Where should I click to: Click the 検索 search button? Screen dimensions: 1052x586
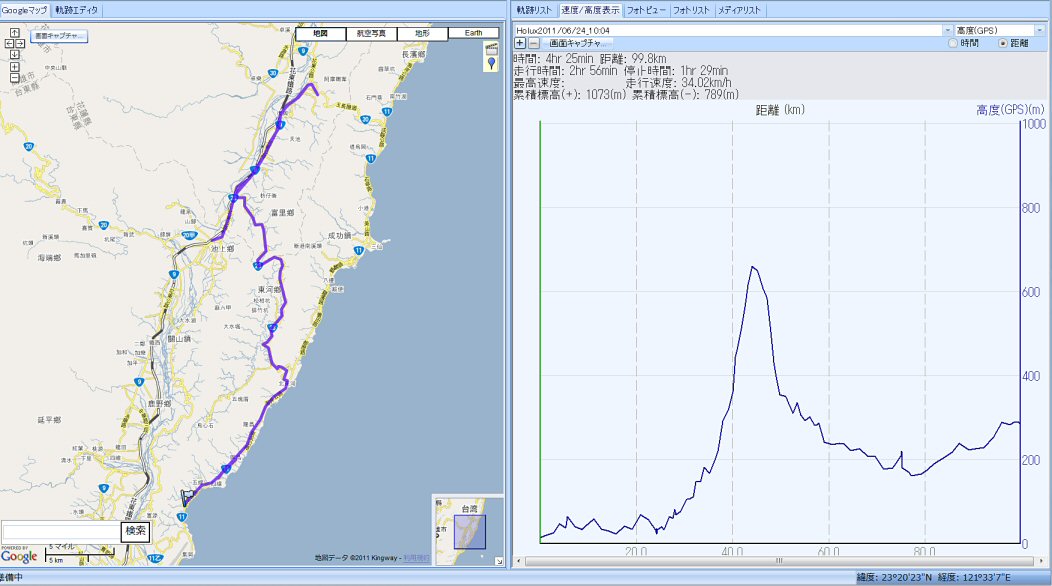coord(136,531)
